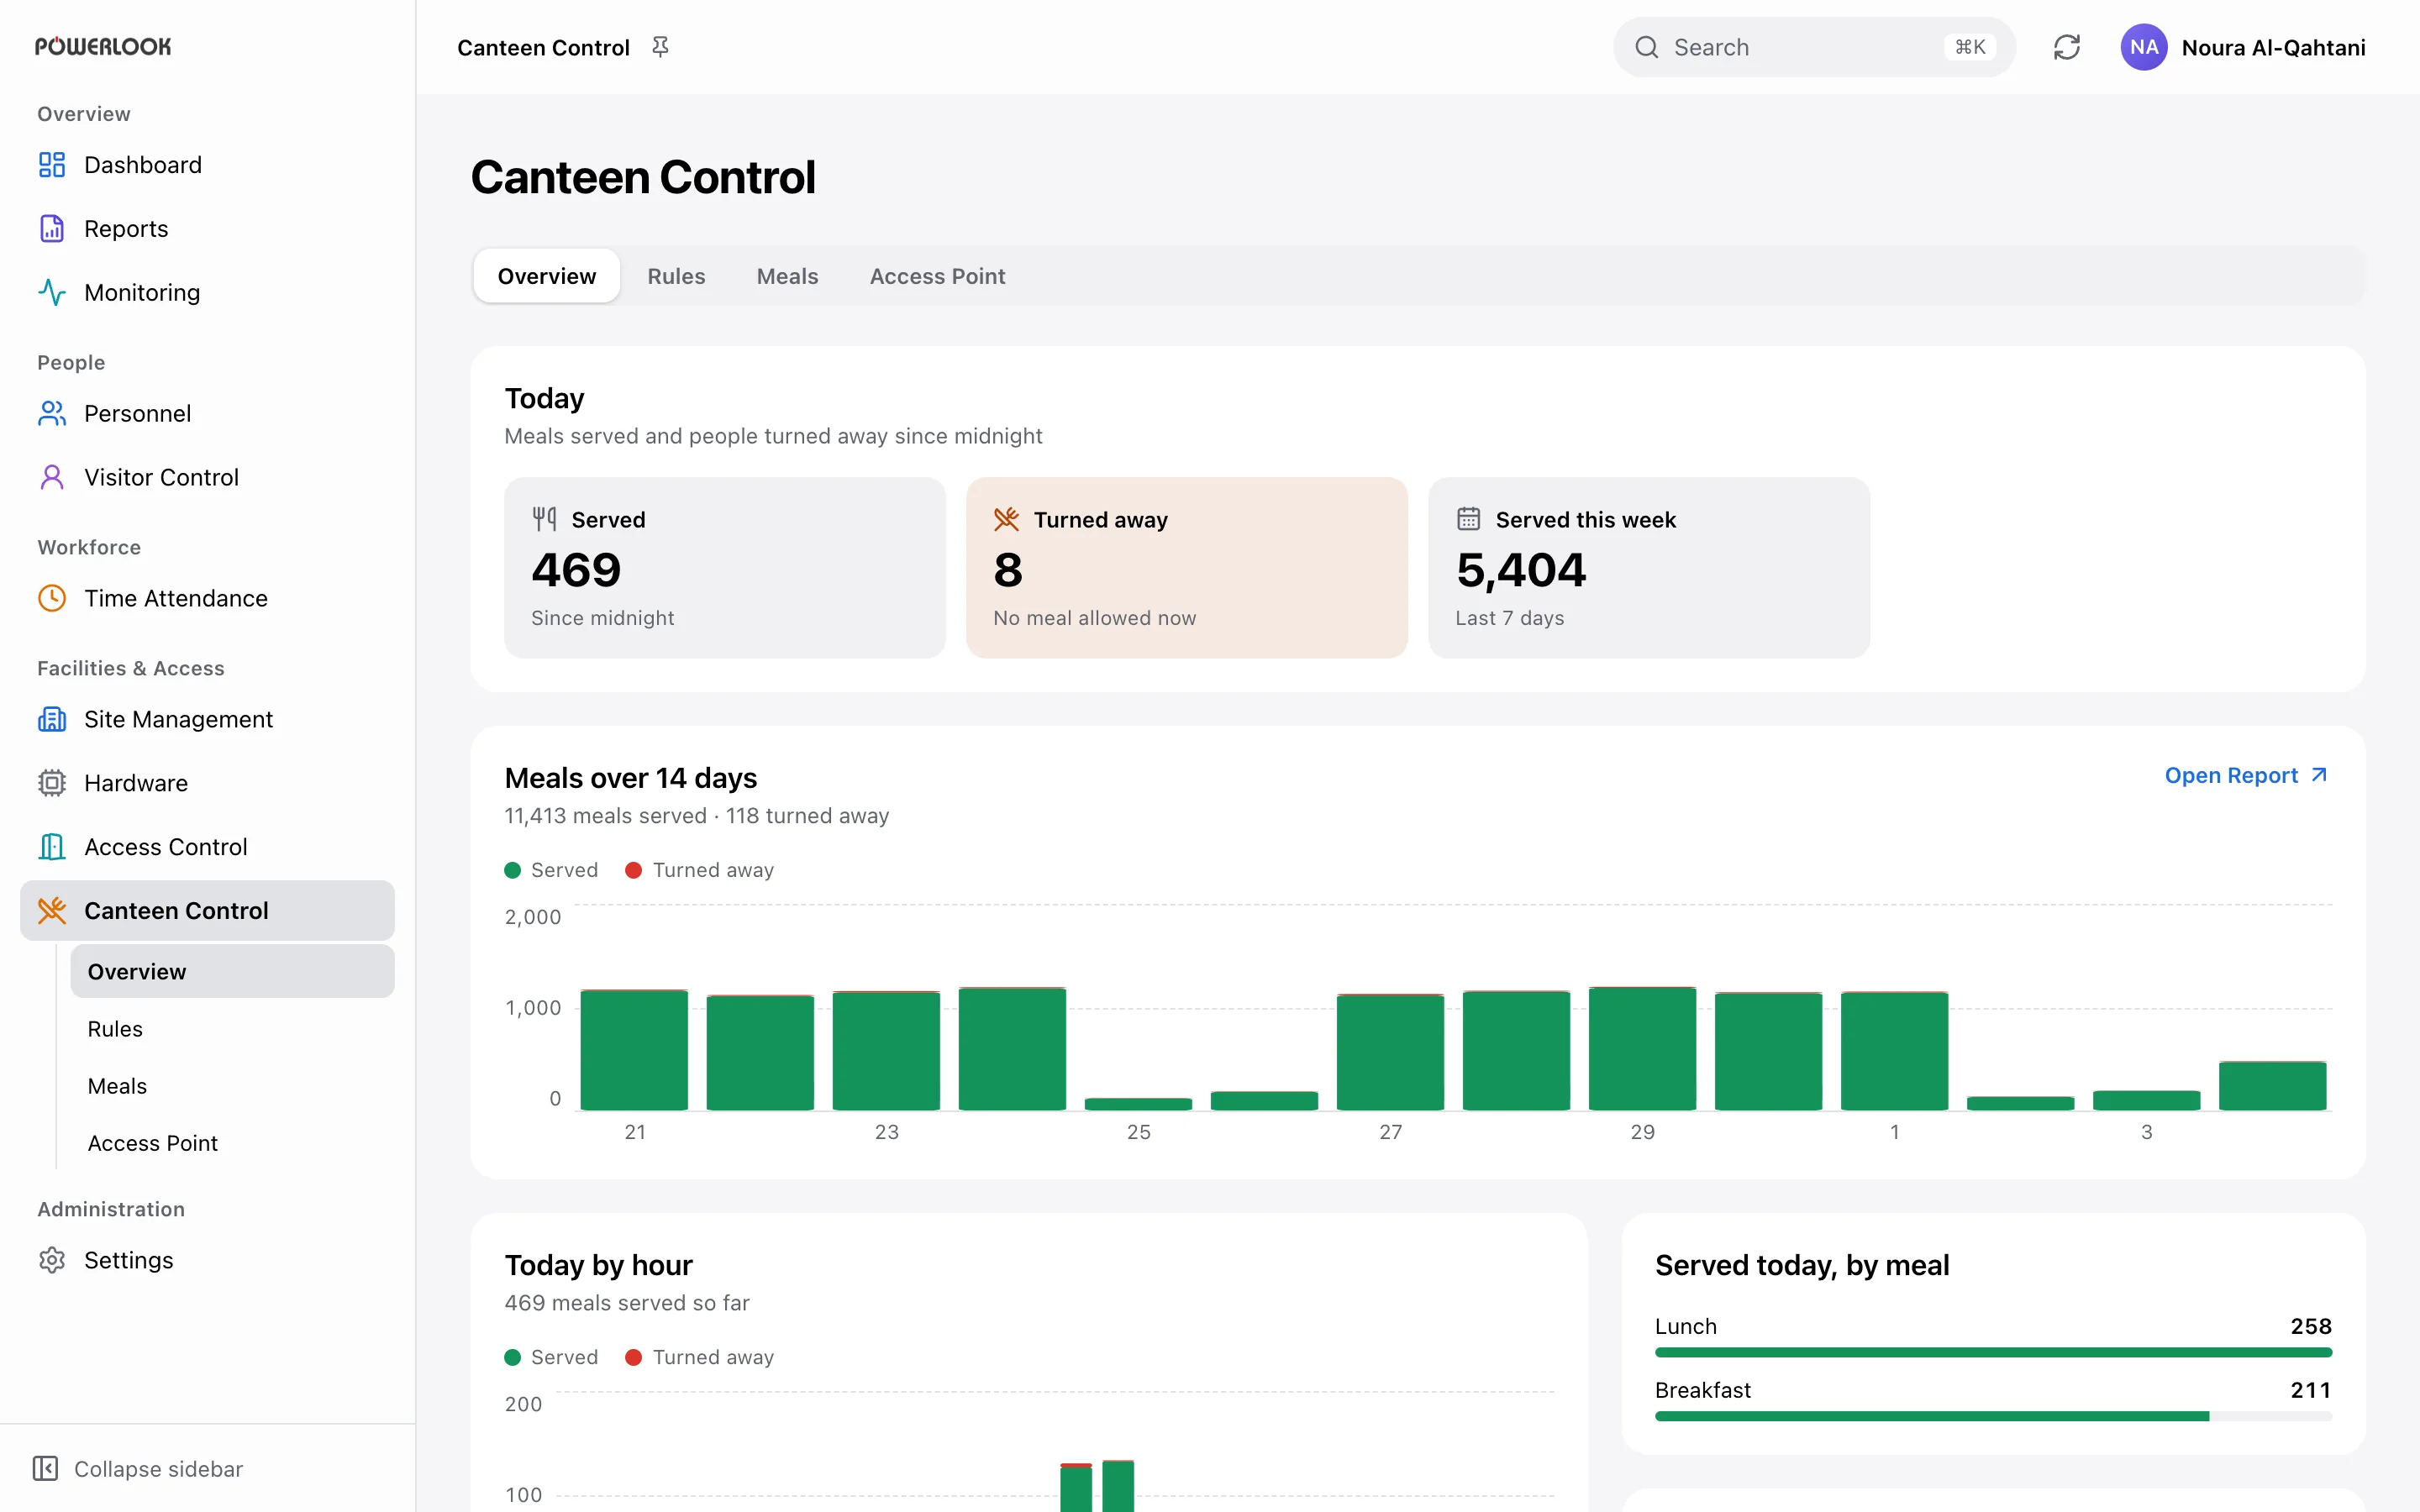Toggle Turned away legend in Today by hour
The height and width of the screenshot is (1512, 2420).
[699, 1357]
